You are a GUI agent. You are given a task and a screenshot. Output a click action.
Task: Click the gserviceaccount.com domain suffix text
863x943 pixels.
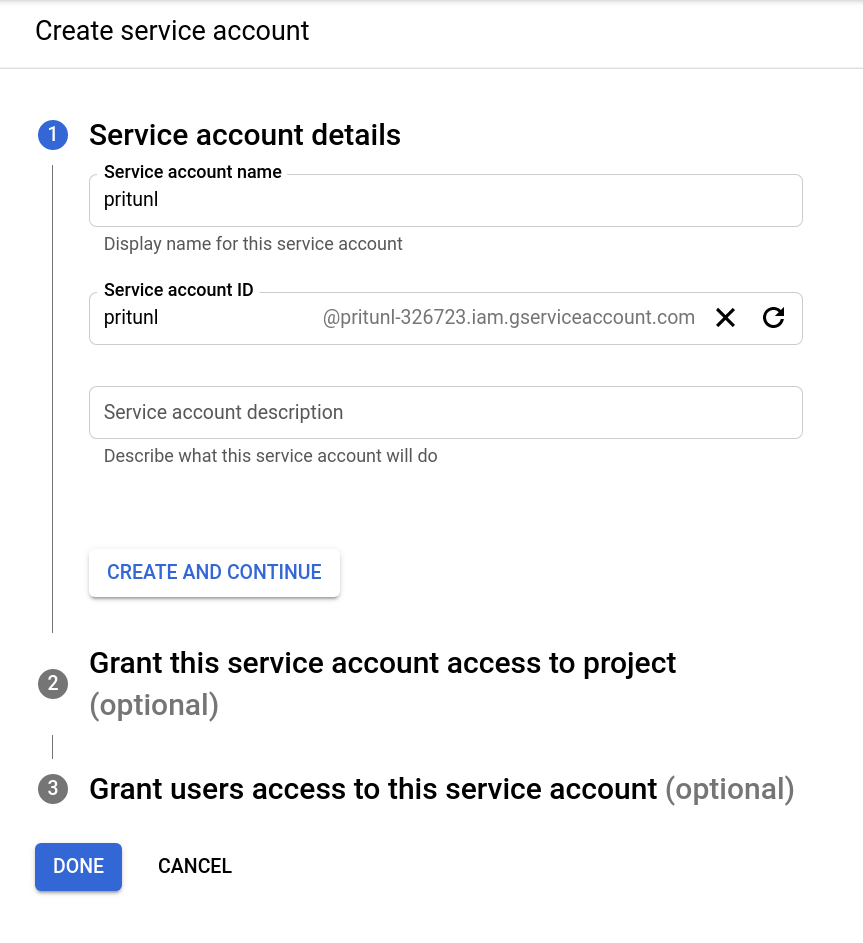(508, 318)
